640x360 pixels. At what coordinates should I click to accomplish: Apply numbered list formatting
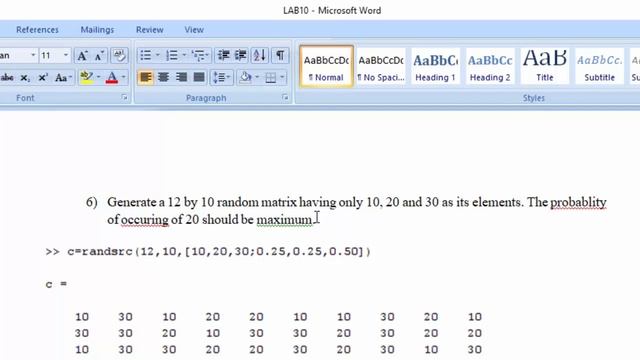172,56
